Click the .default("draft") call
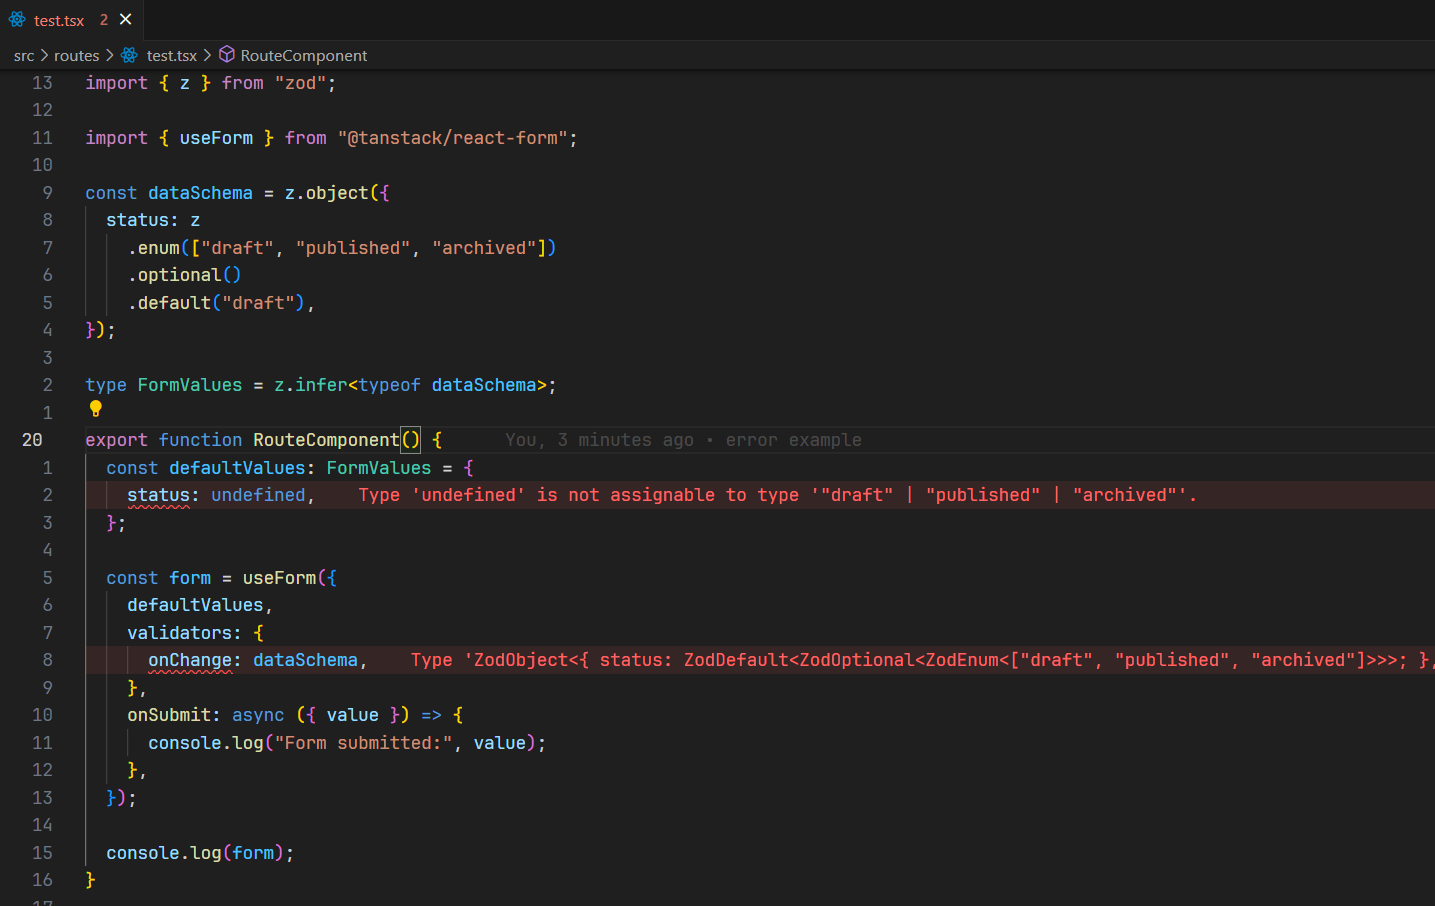This screenshot has height=906, width=1435. (216, 303)
